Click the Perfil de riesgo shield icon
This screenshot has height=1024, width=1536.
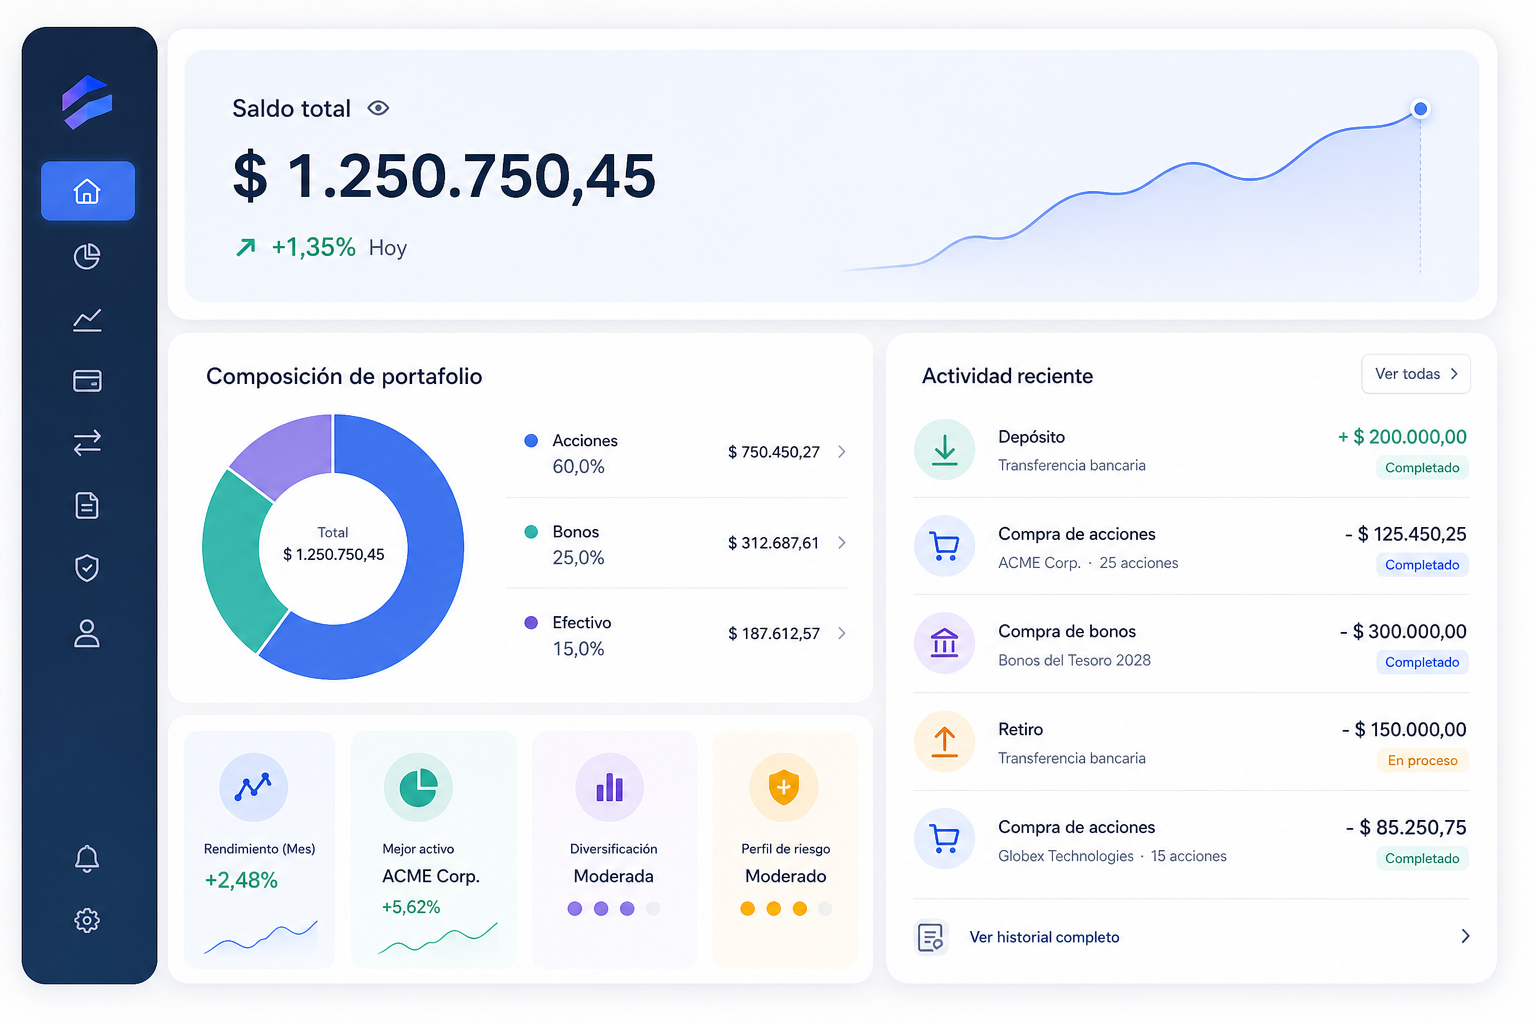(784, 787)
